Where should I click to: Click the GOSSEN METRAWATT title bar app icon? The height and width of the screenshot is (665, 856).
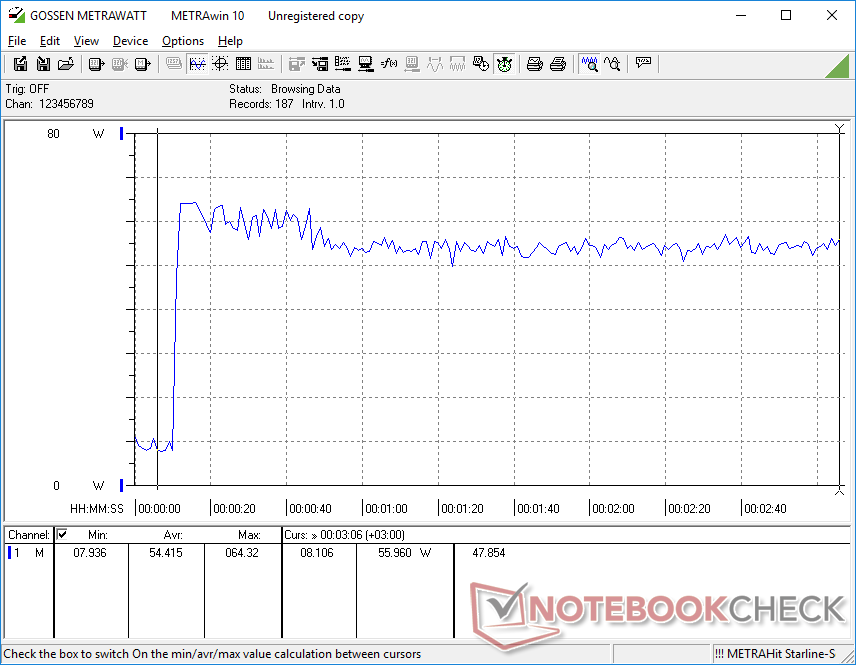[17, 15]
